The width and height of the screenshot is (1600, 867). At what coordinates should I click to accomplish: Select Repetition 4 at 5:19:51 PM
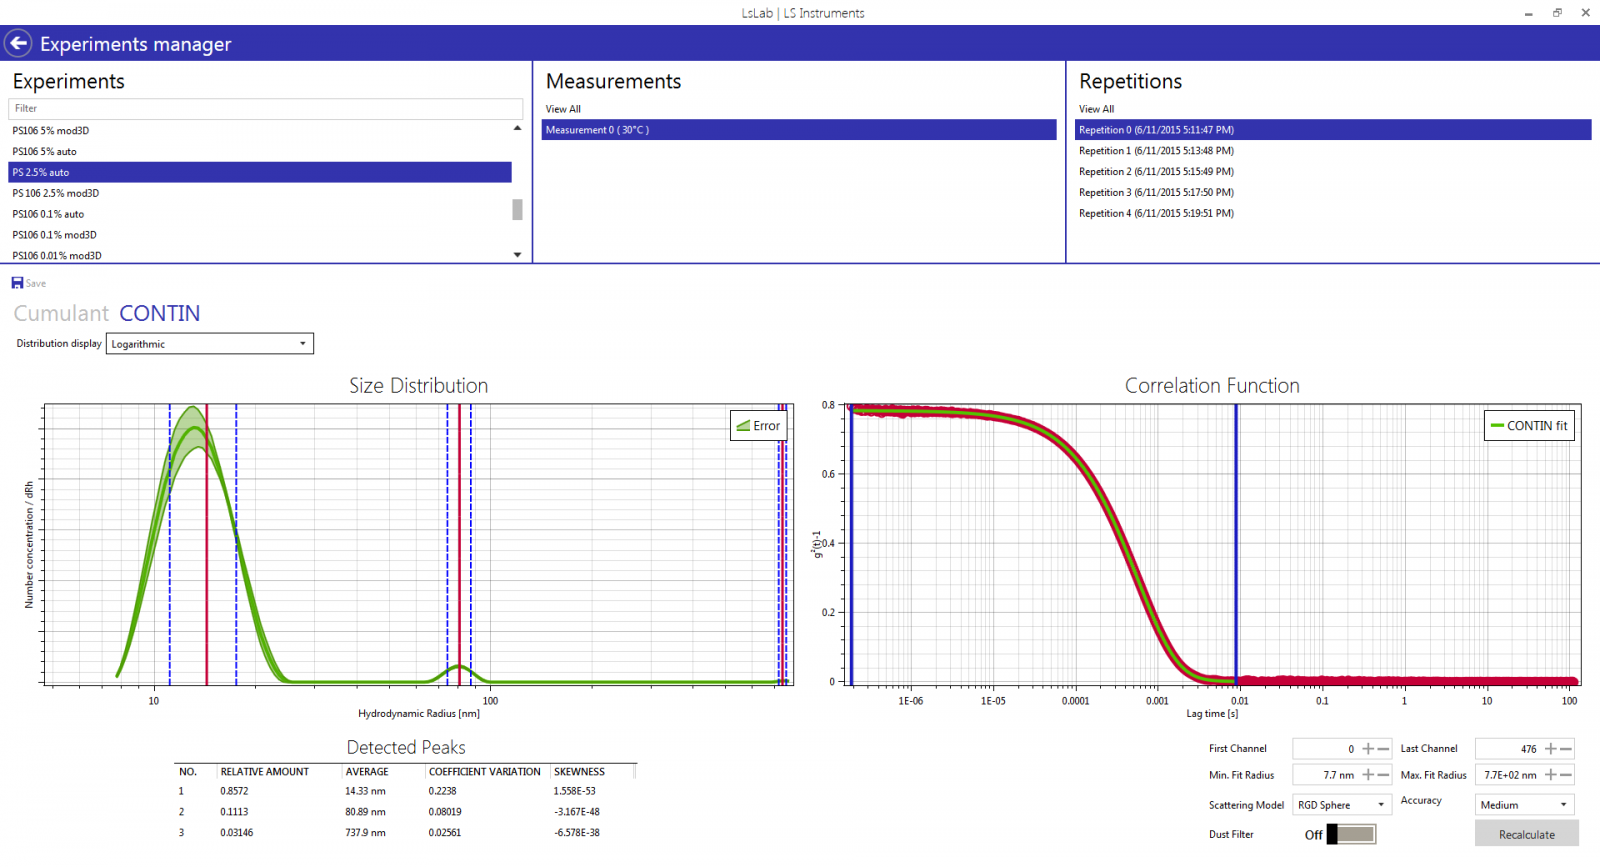pos(1333,213)
